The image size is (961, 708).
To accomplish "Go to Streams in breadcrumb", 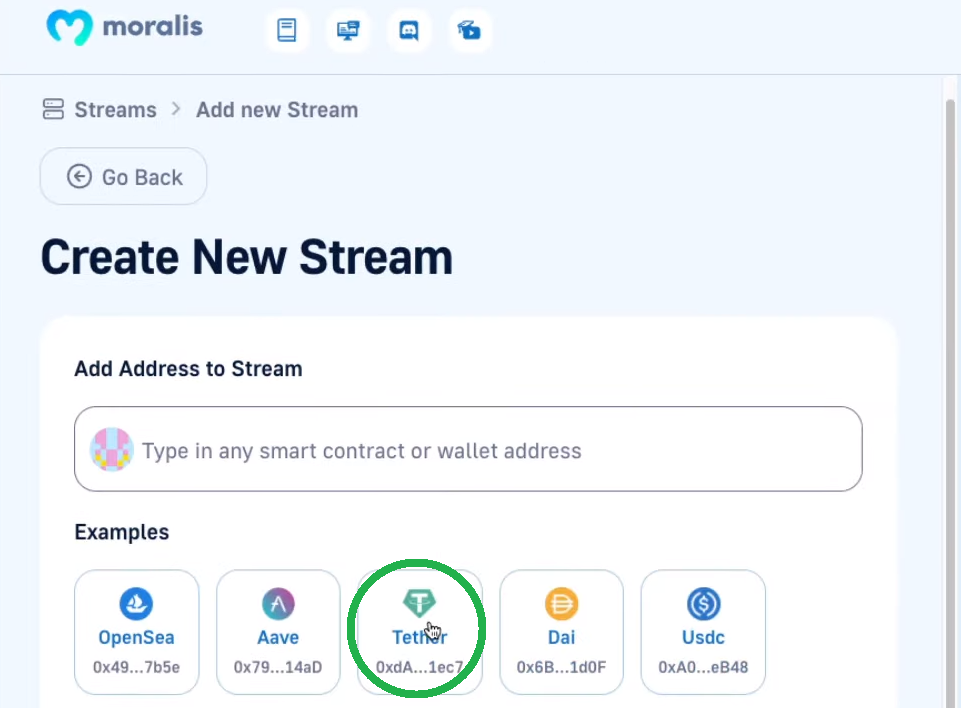I will click(115, 110).
